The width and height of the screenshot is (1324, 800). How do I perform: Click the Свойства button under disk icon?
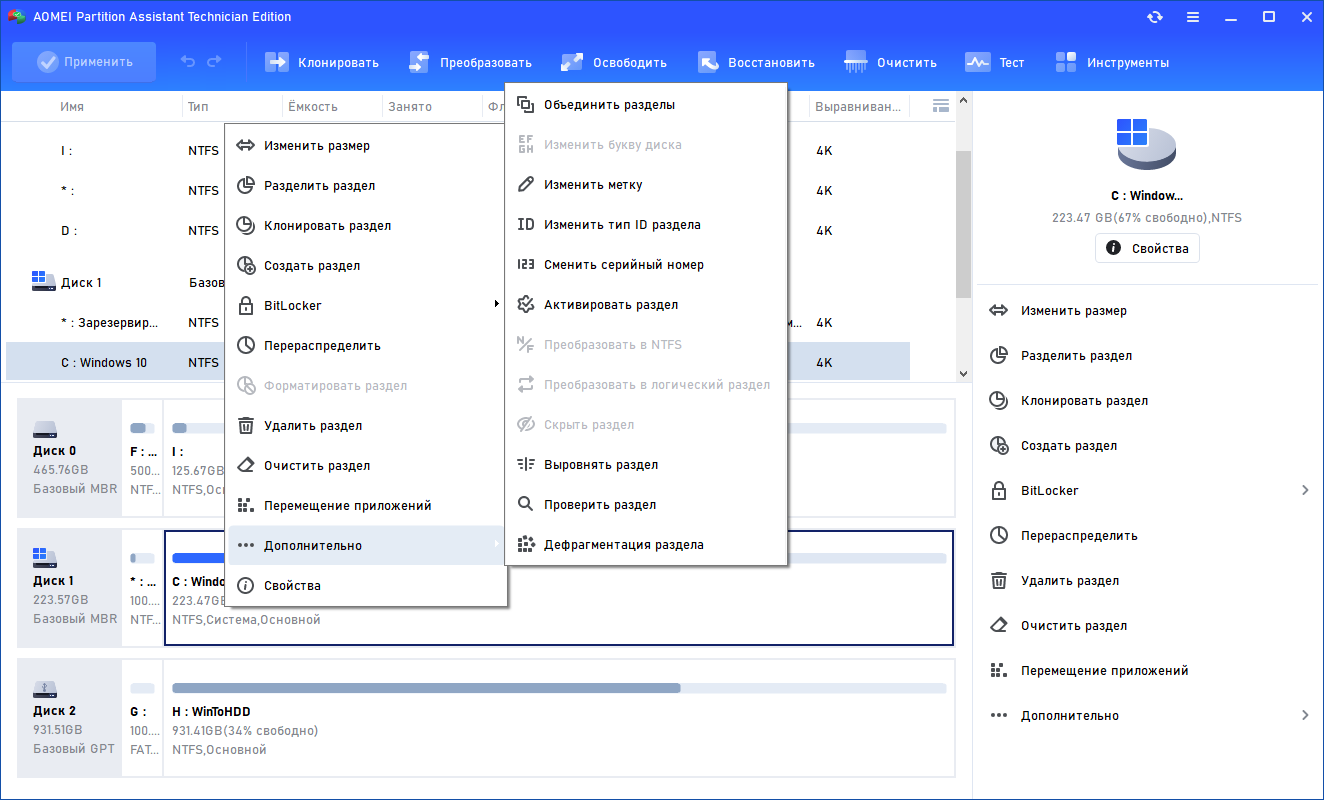1147,248
